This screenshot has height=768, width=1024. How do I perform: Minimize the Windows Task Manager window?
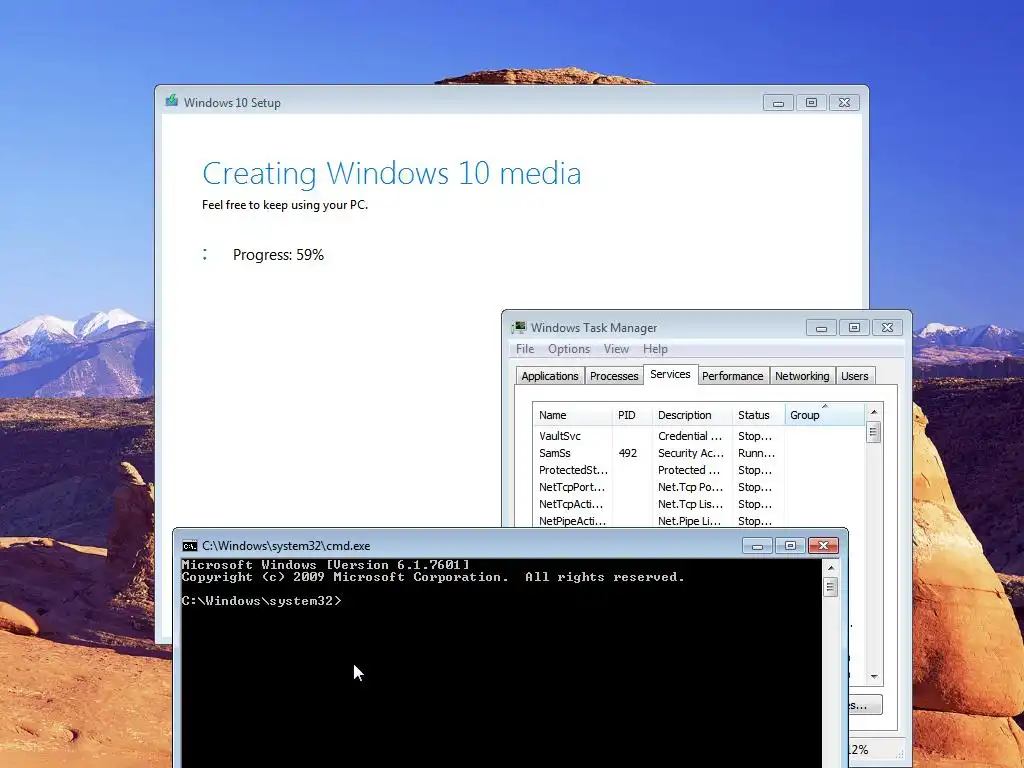[x=822, y=328]
